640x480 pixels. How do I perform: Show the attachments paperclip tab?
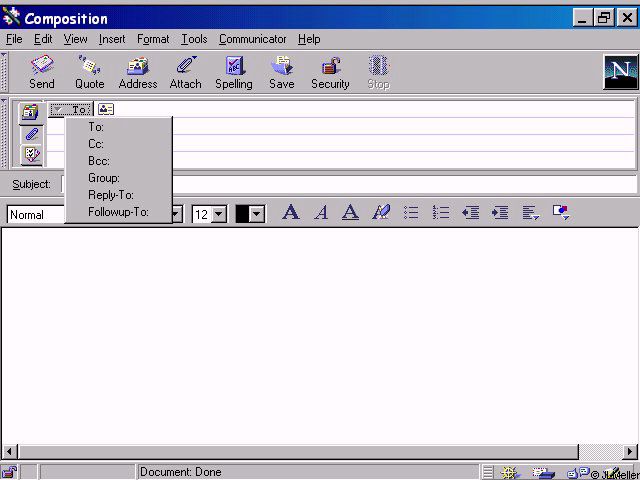click(31, 134)
